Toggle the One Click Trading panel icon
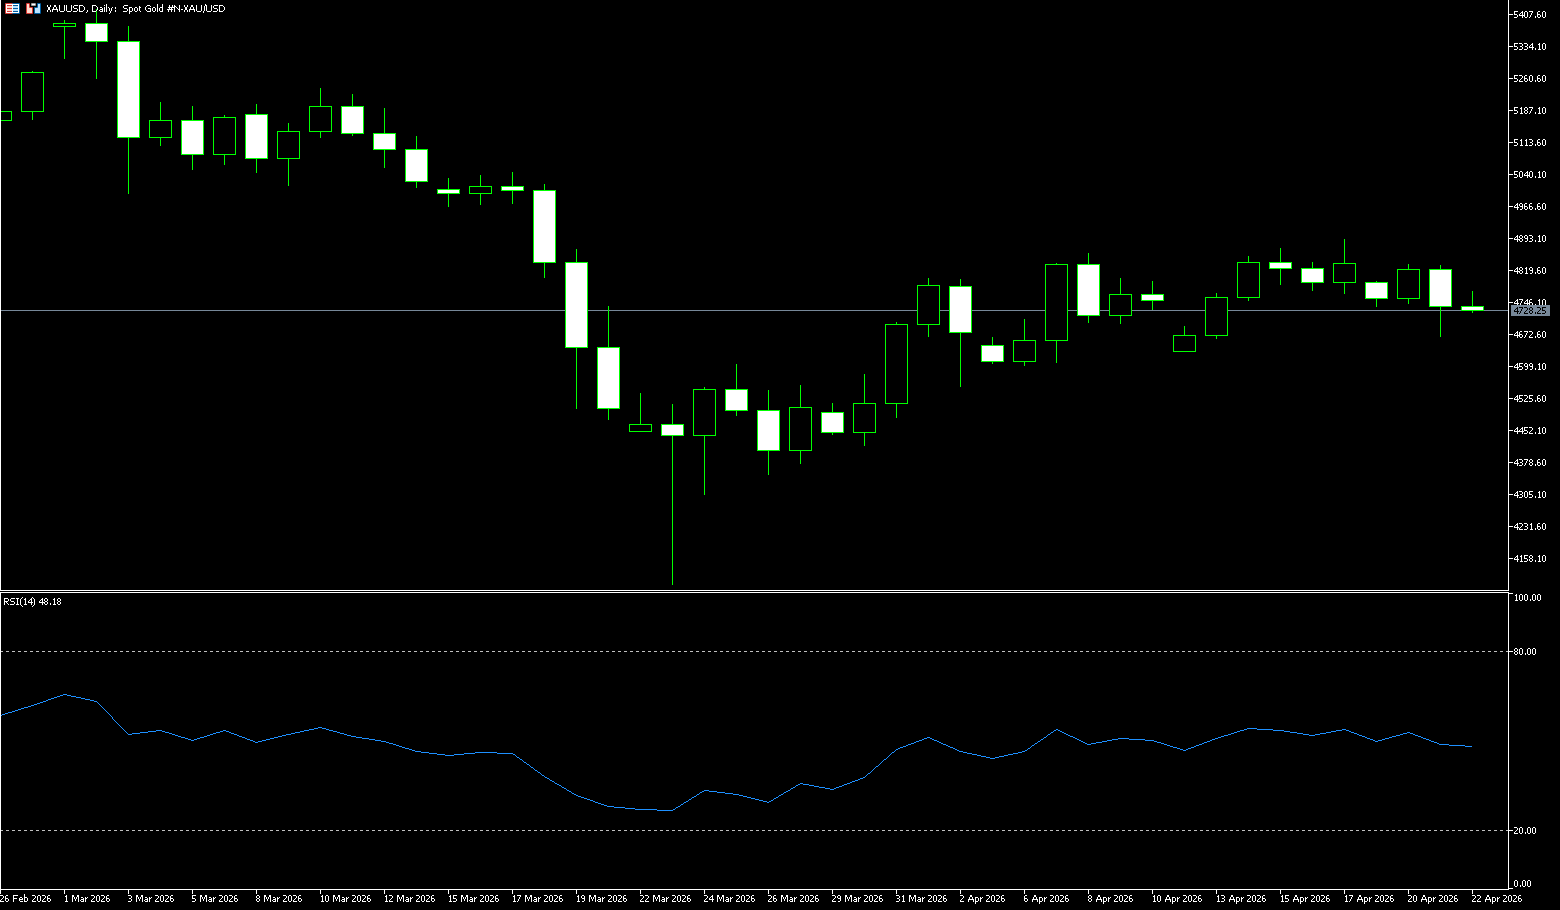The width and height of the screenshot is (1560, 910). click(12, 8)
